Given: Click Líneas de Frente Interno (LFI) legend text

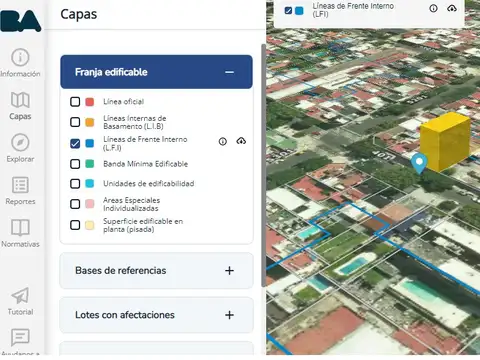Looking at the screenshot, I should (x=353, y=10).
